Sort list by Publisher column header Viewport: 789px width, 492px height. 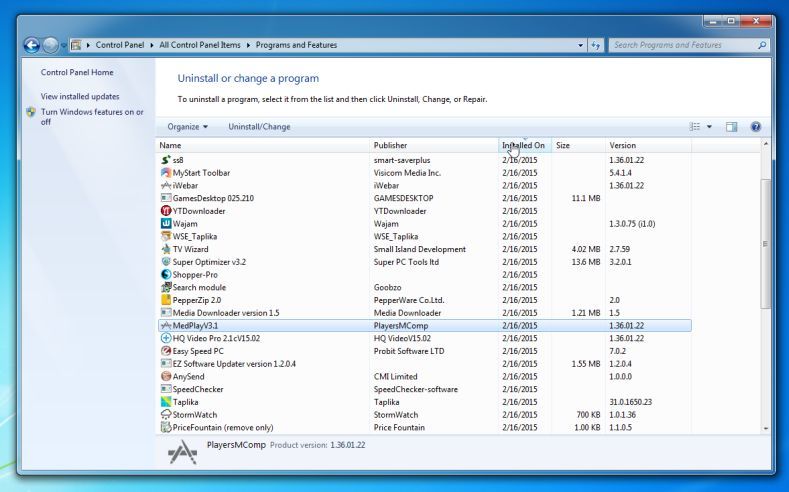click(x=390, y=146)
